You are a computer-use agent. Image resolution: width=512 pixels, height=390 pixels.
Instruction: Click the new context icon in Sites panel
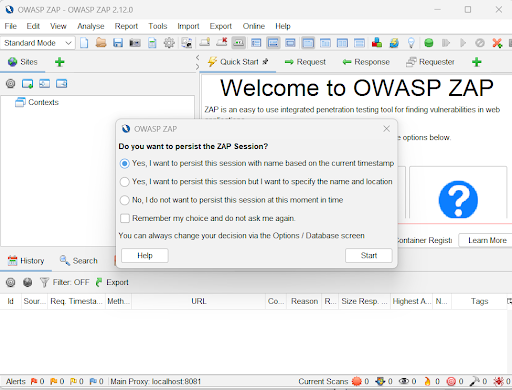point(27,84)
